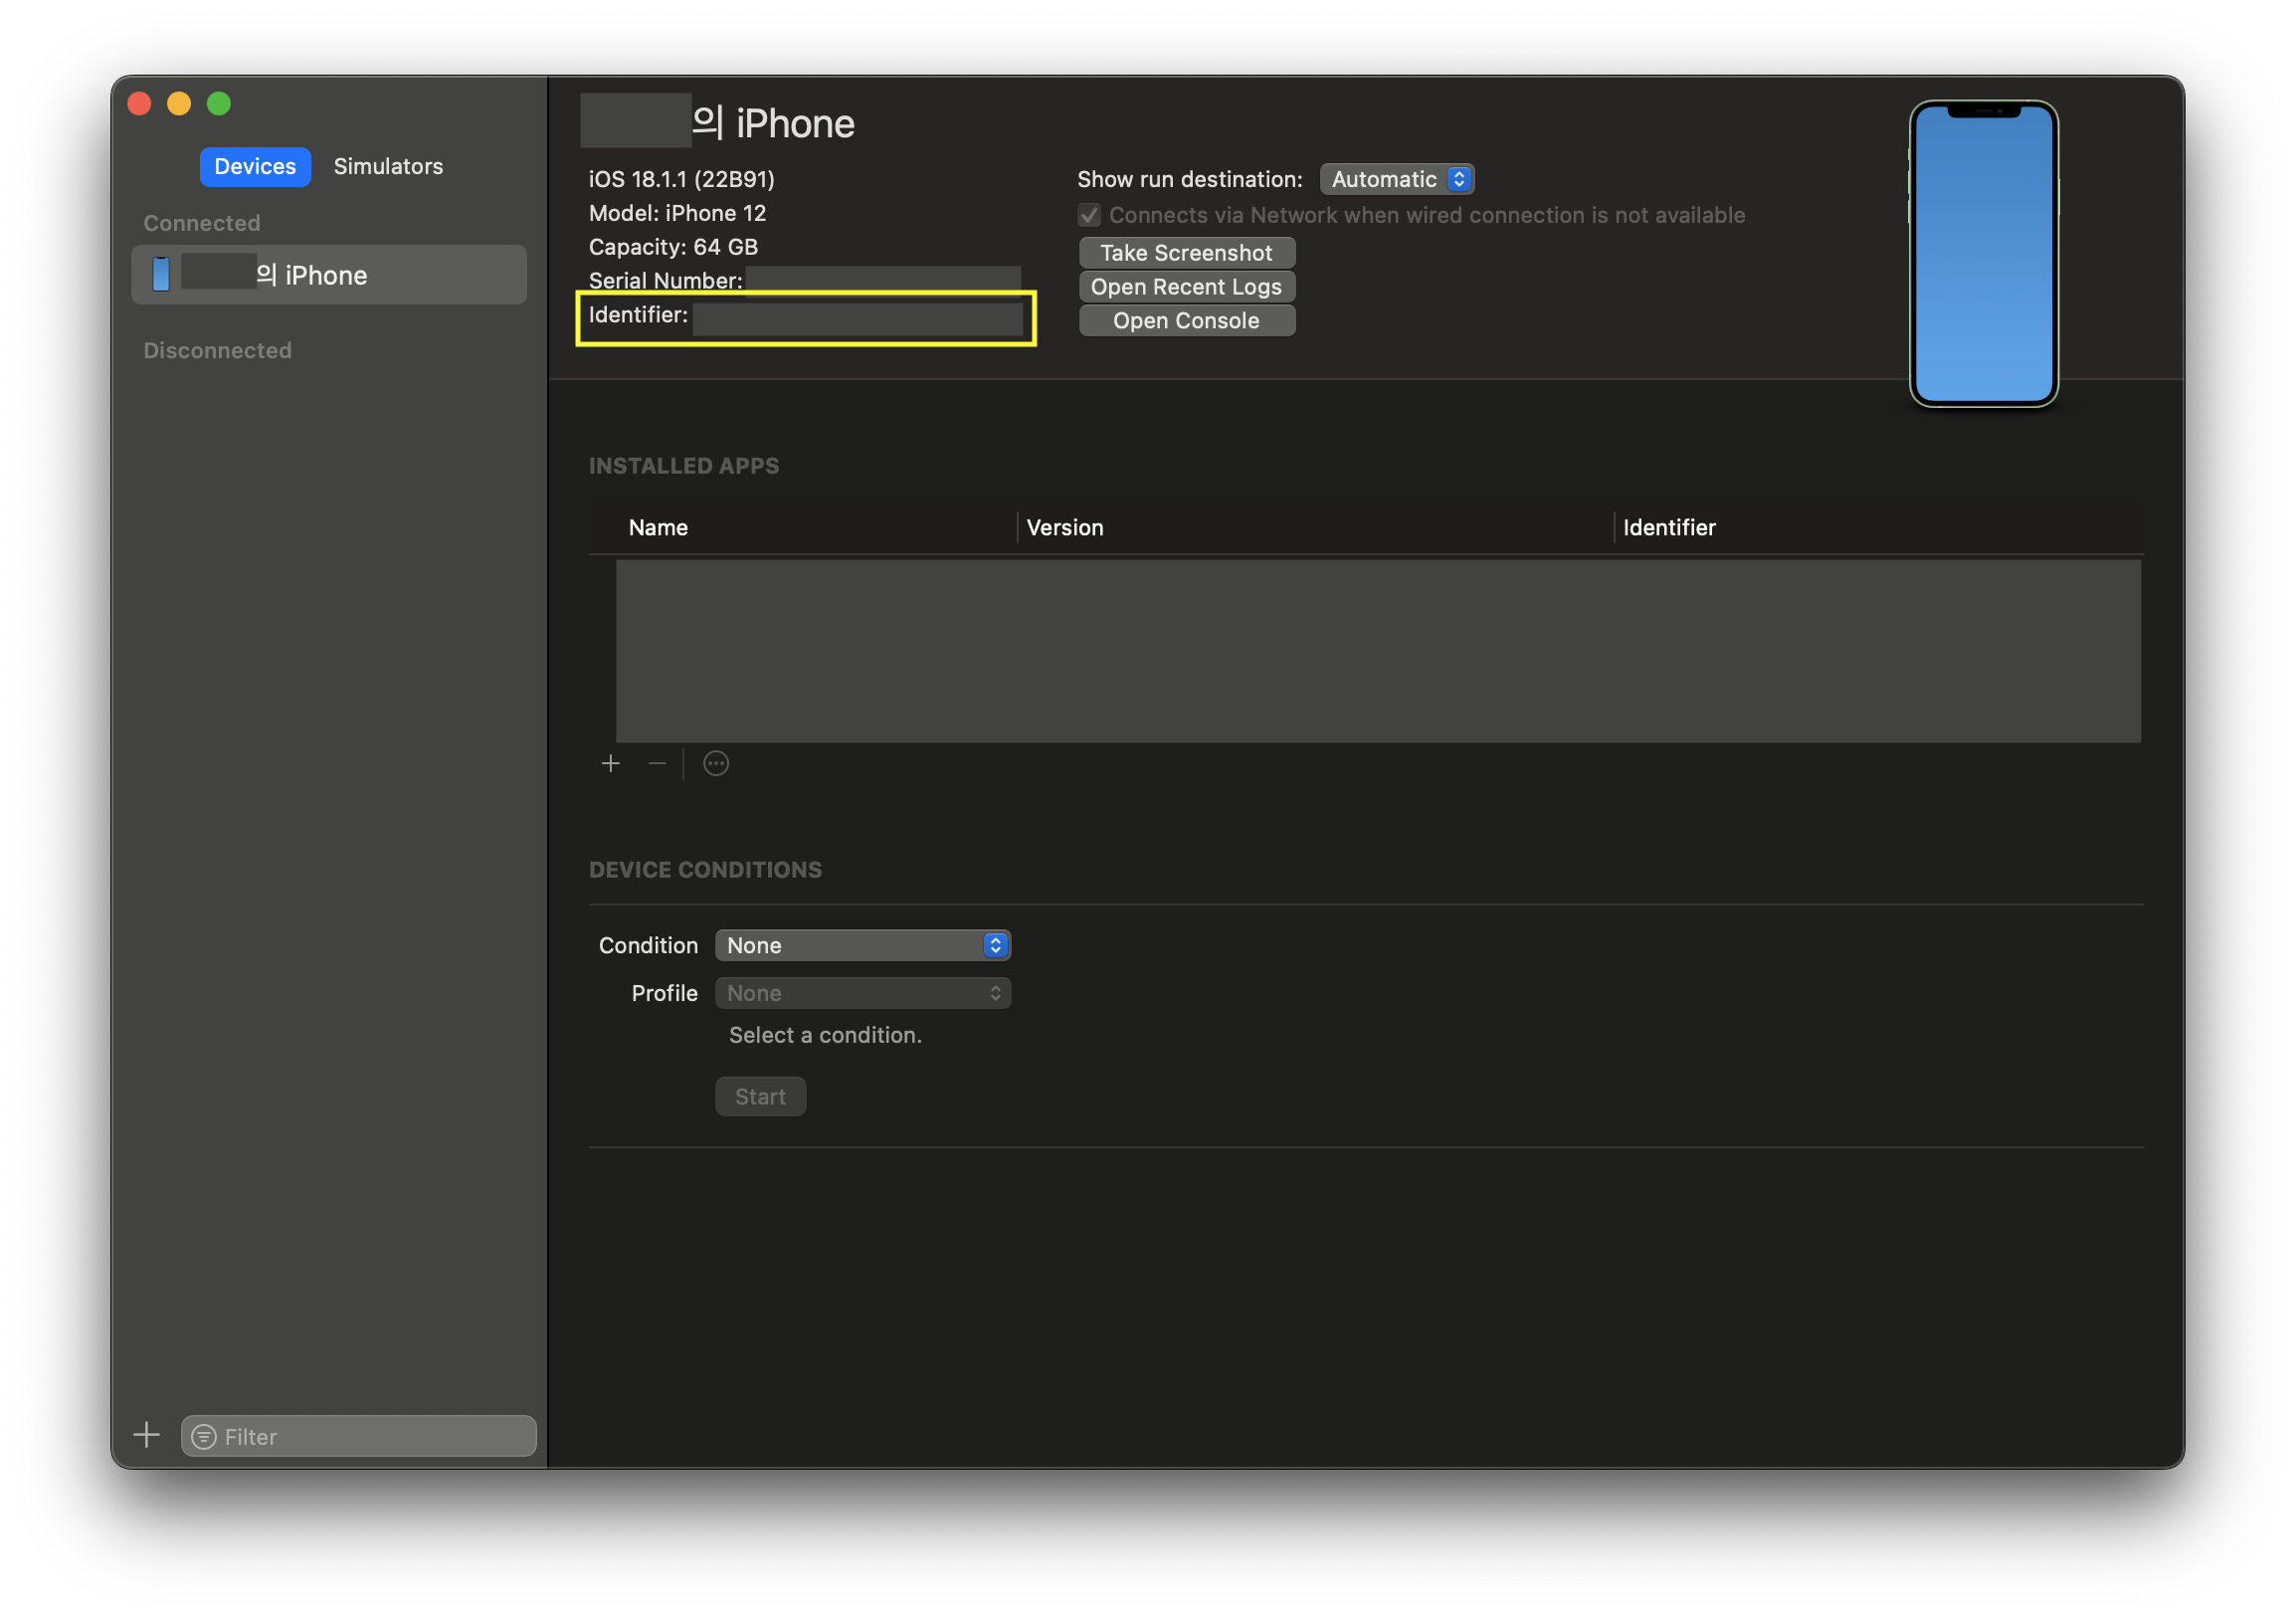Open the Profile None dropdown
Screen dimensions: 2296x1616
click(x=862, y=993)
